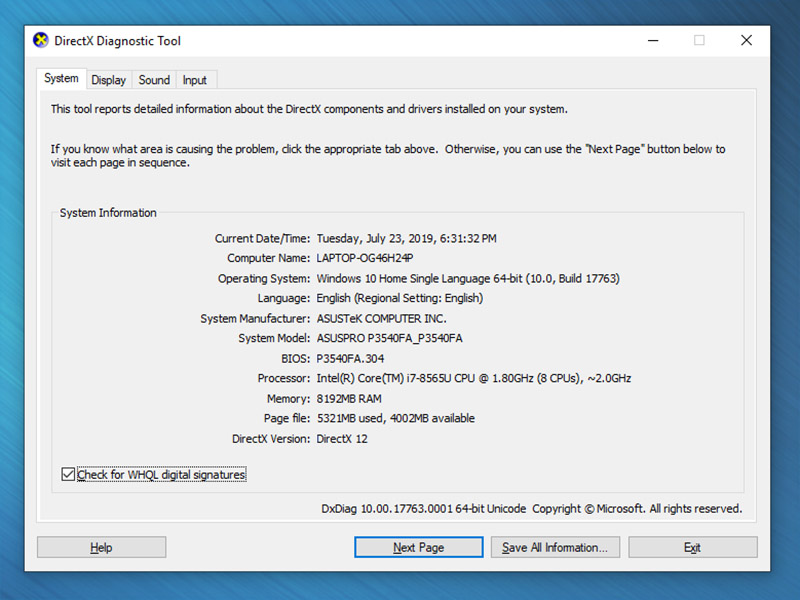The height and width of the screenshot is (600, 800).
Task: Click memory value 8192MB RAM
Action: point(349,398)
